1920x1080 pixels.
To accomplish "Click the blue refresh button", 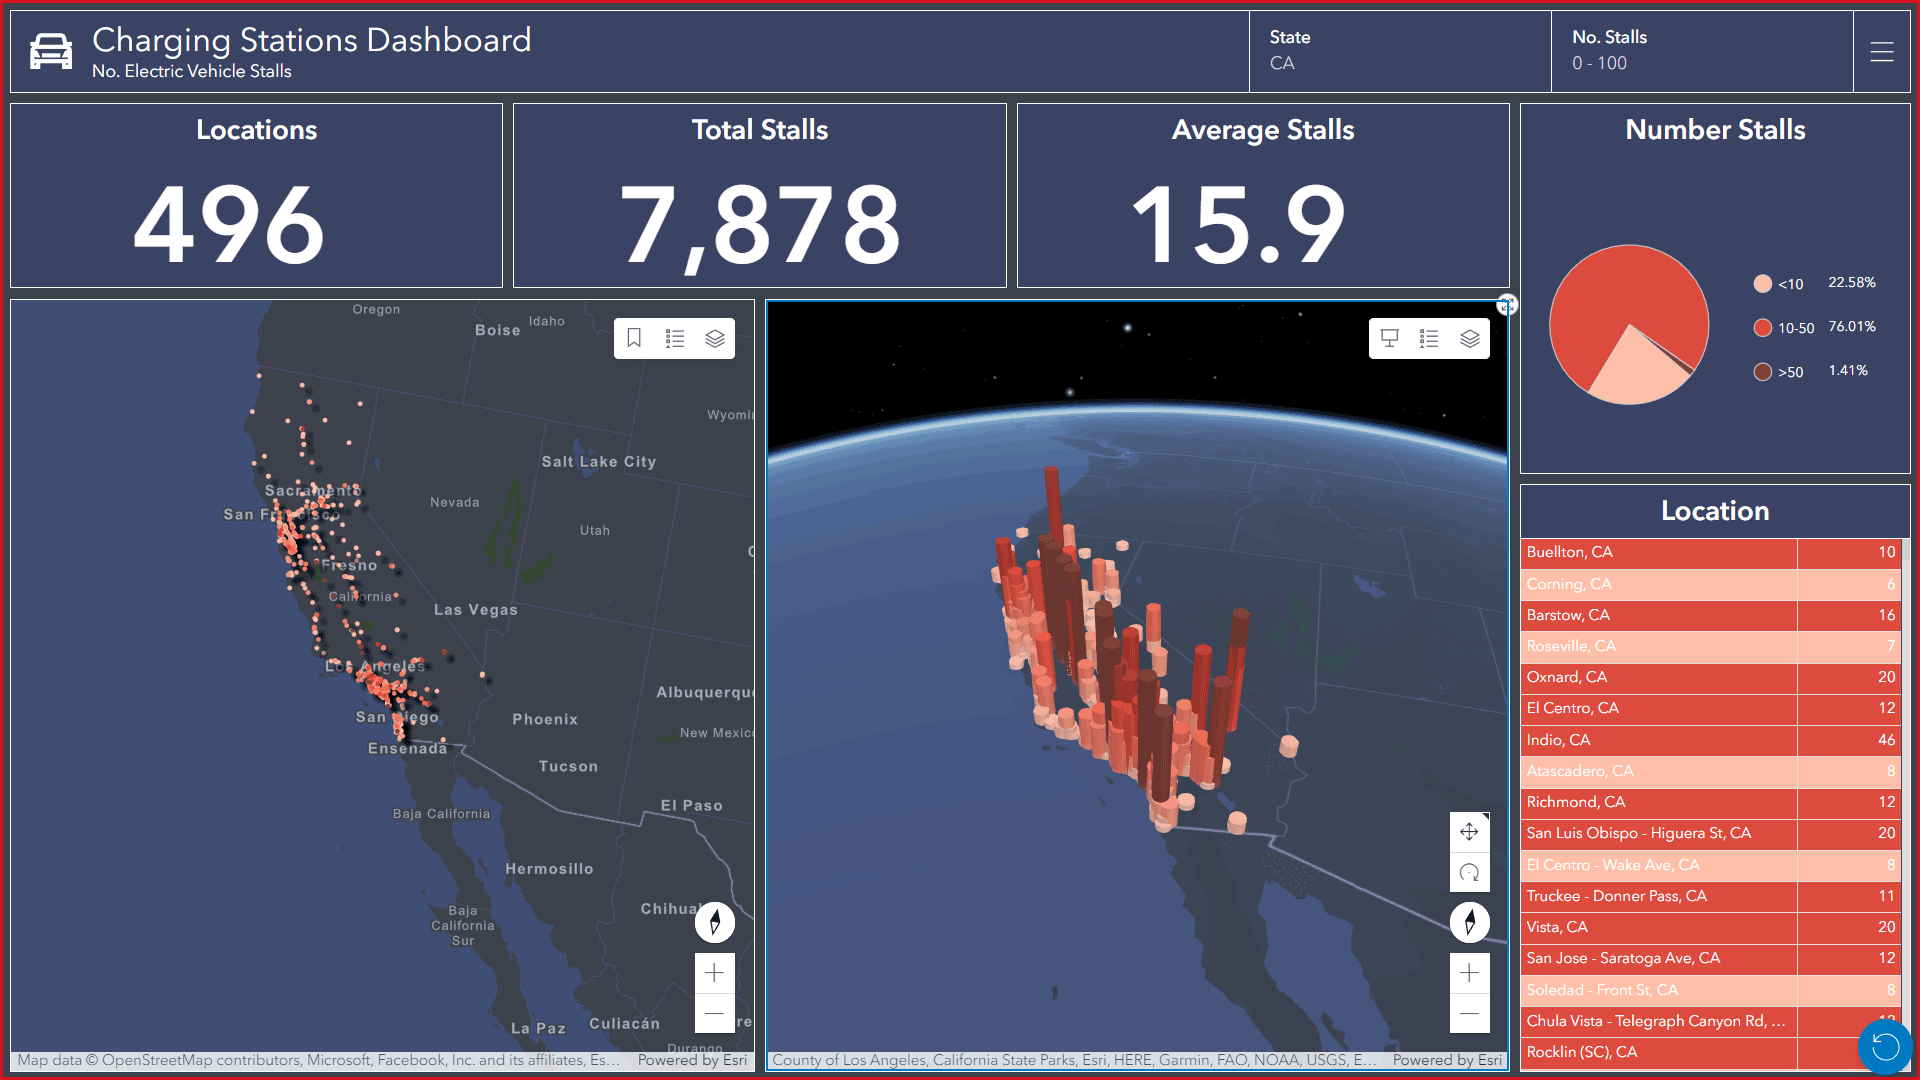I will (x=1885, y=1047).
